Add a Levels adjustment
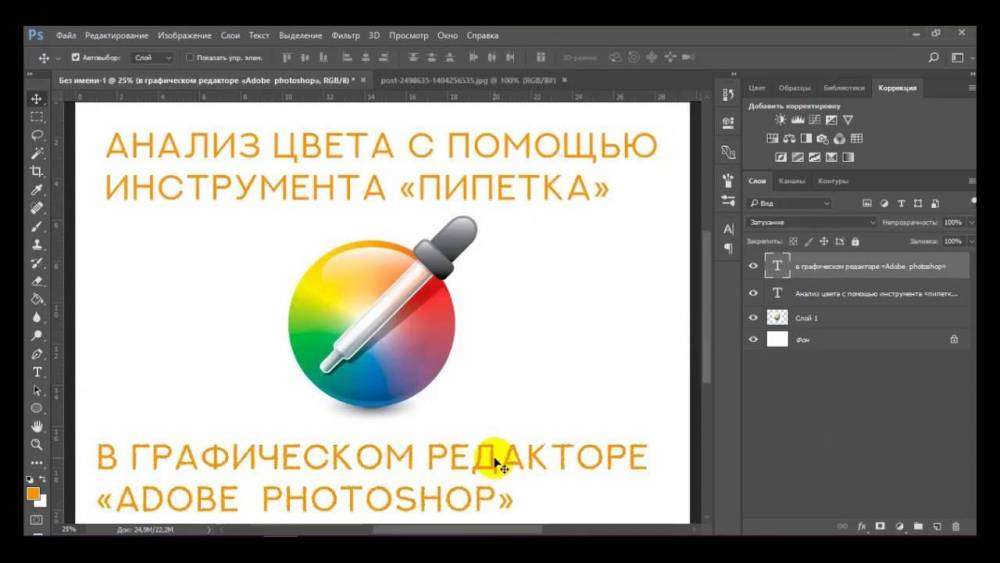This screenshot has width=1000, height=563. pyautogui.click(x=797, y=119)
